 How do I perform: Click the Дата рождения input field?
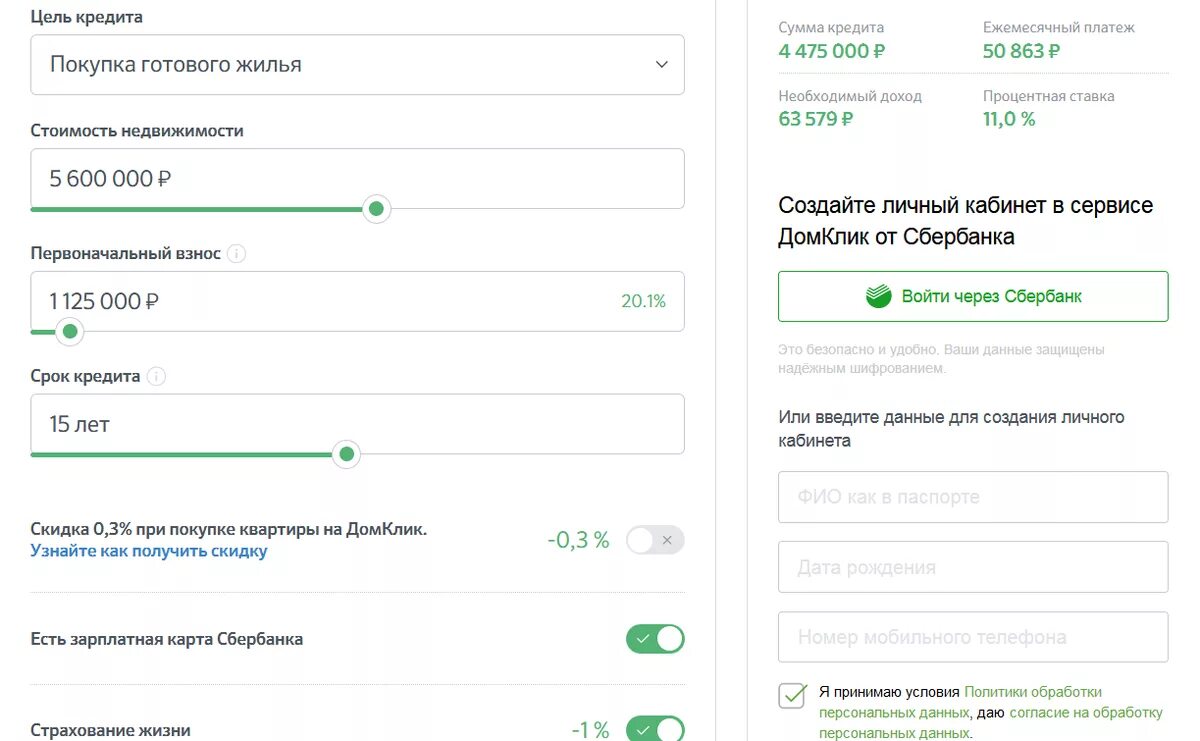tap(972, 567)
